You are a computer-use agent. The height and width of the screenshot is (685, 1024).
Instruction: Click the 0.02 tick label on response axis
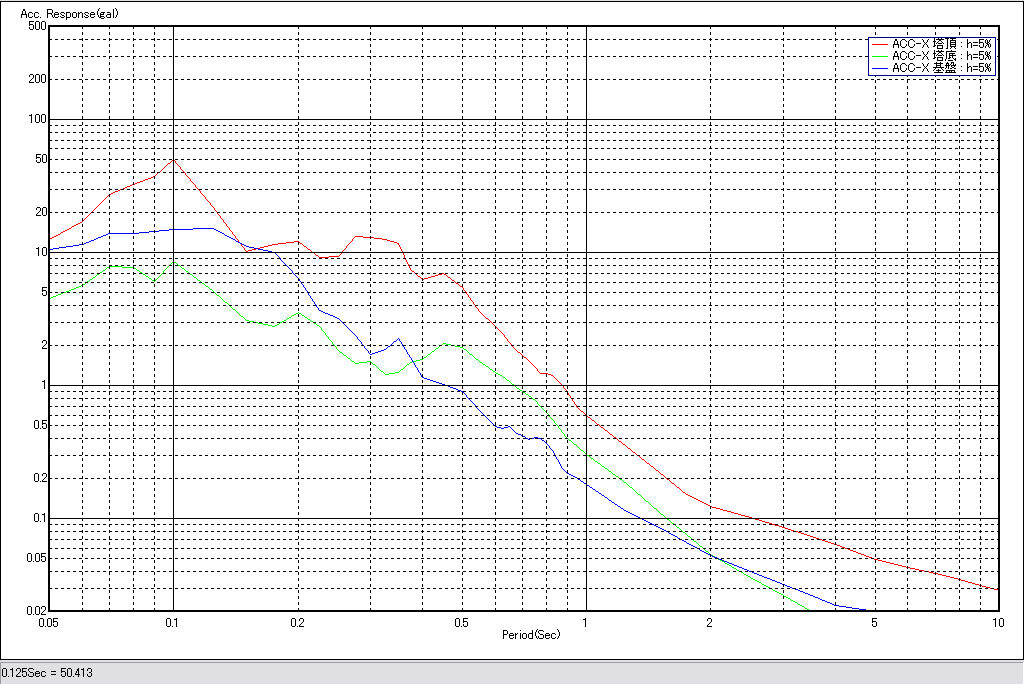35,610
